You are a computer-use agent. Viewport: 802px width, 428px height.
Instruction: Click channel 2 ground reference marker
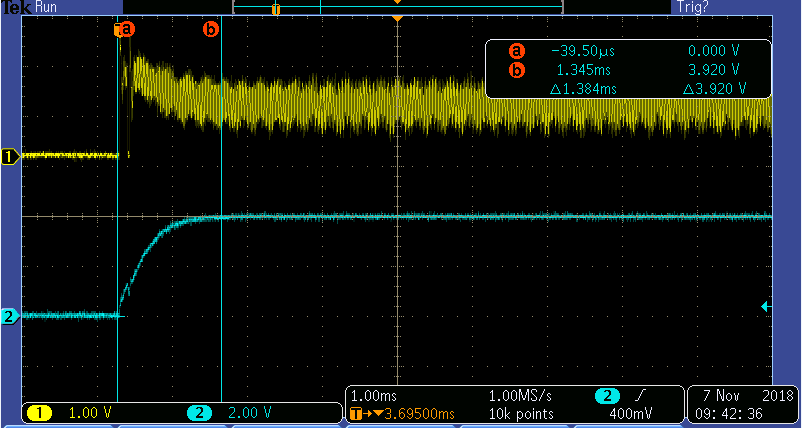coord(10,317)
